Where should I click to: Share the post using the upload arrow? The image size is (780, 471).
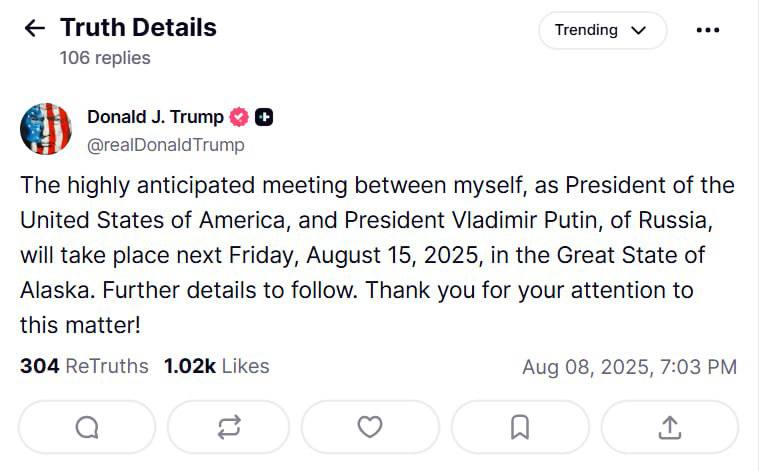(670, 427)
